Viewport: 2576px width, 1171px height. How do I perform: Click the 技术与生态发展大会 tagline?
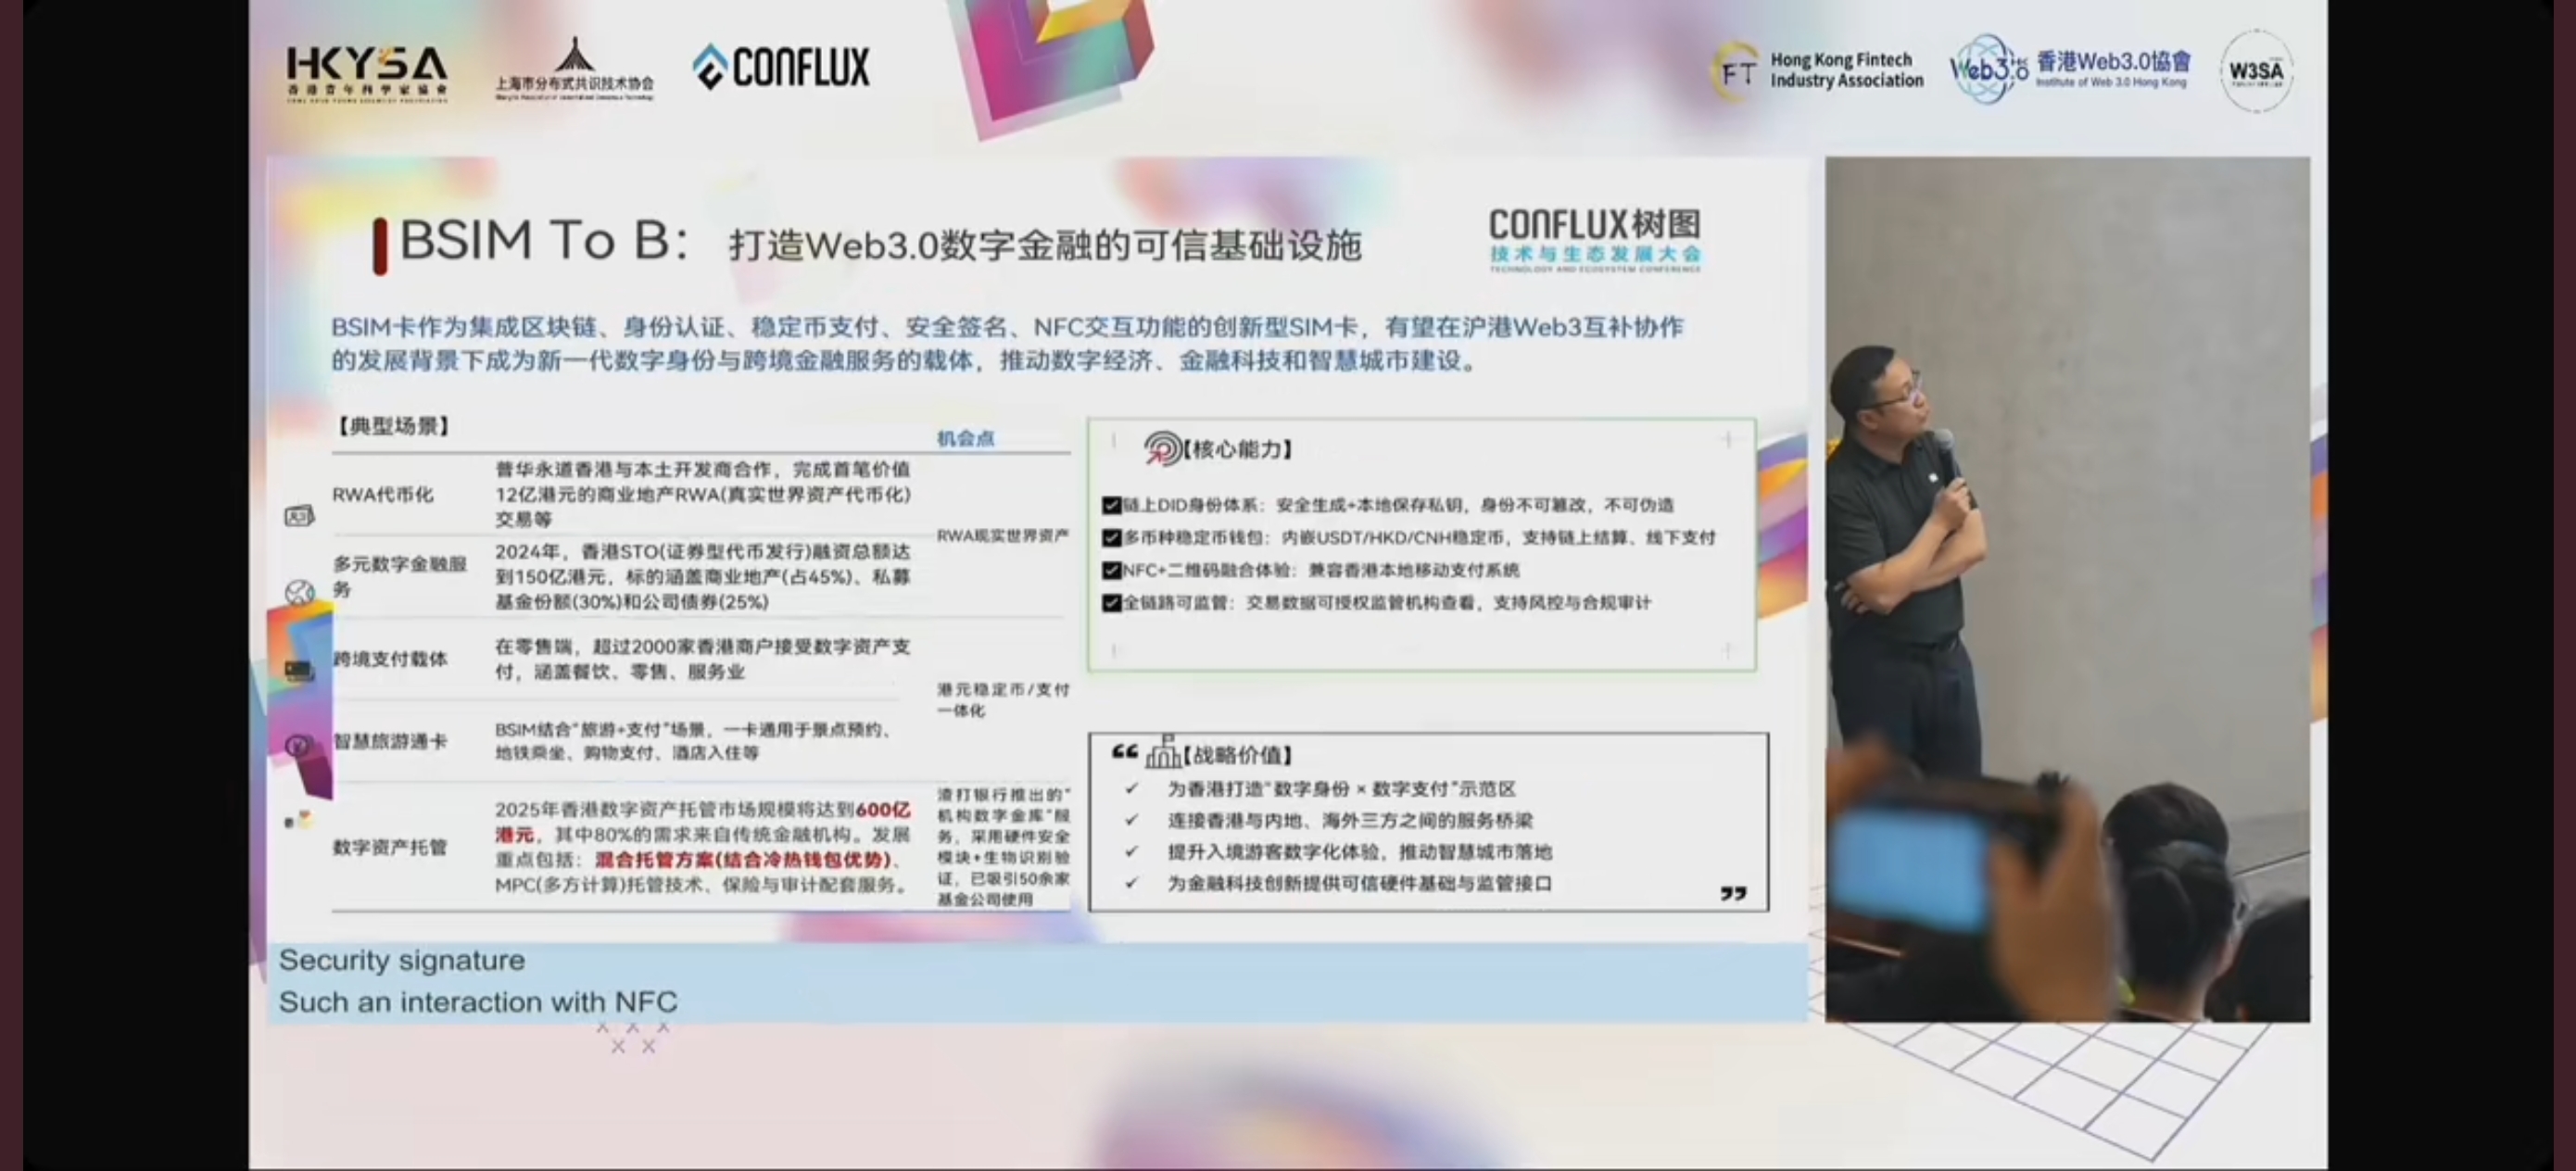1595,254
